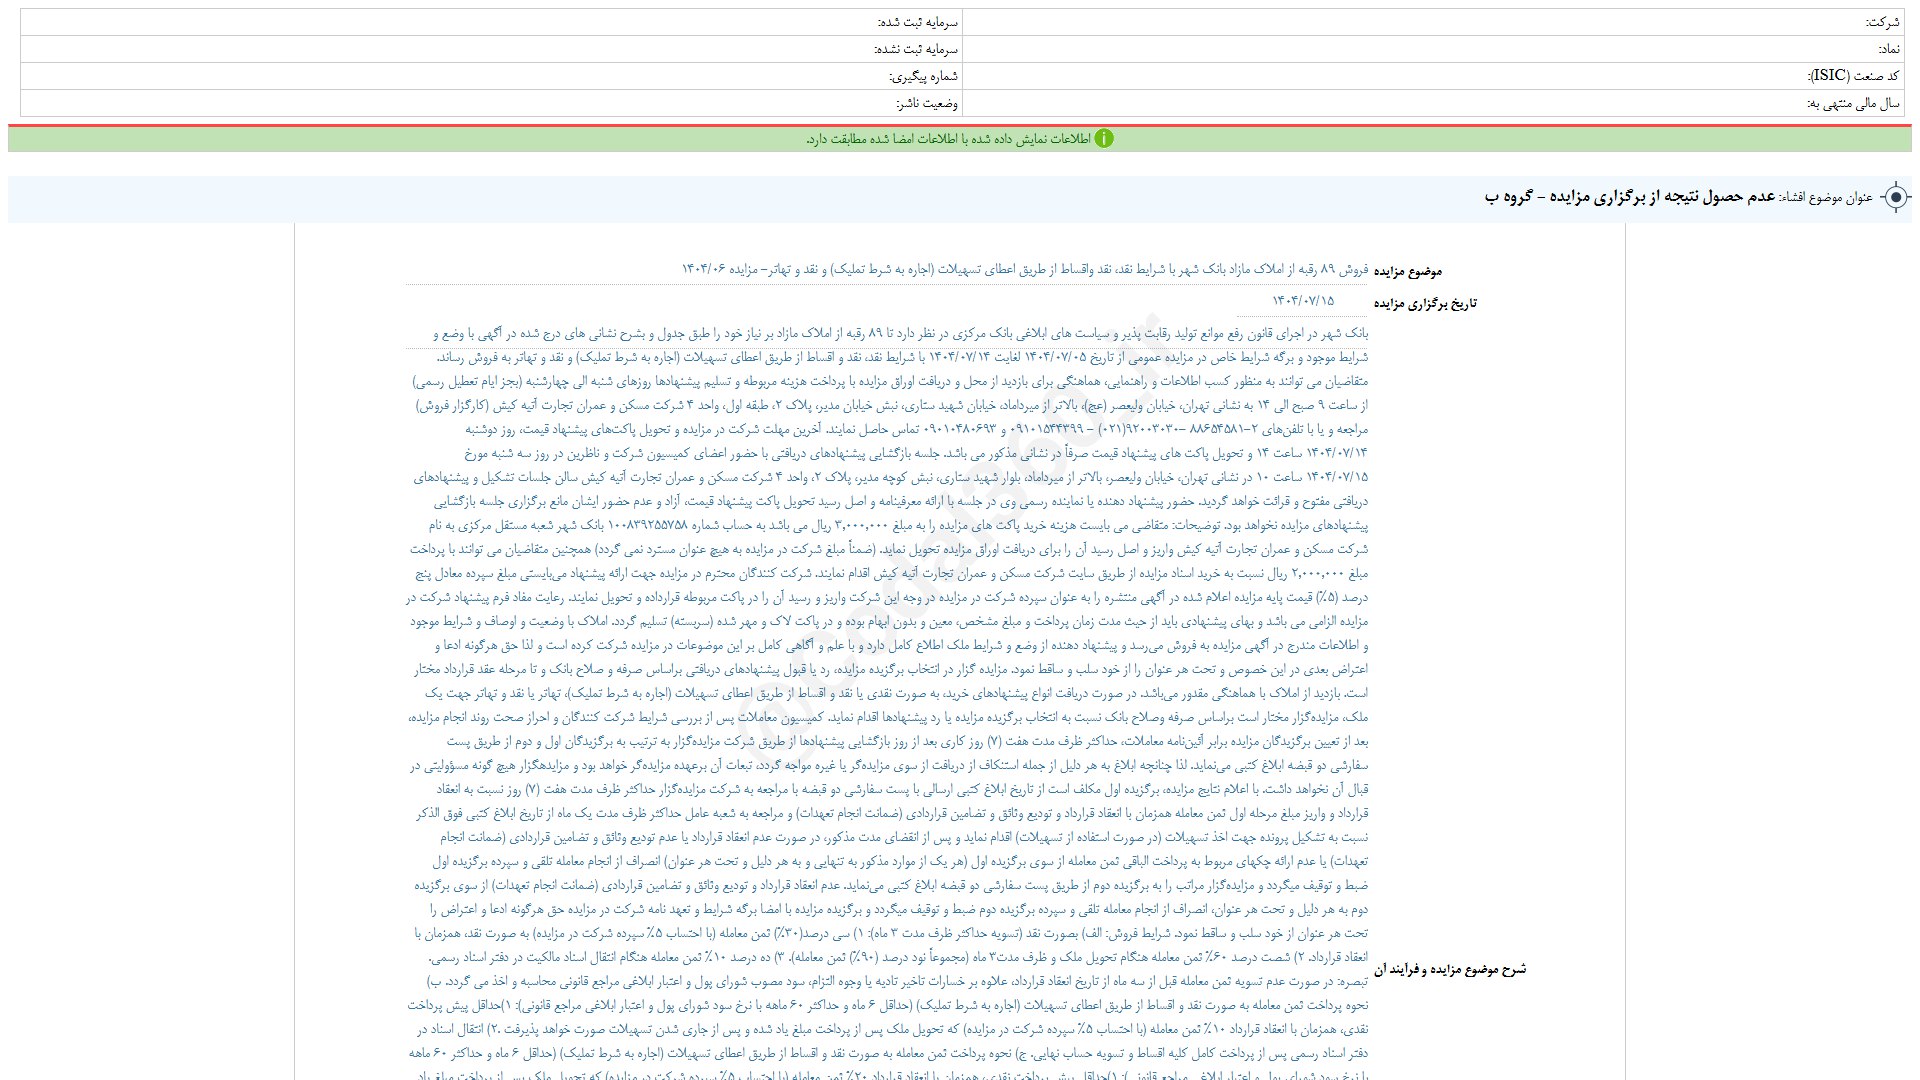
Task: Click the موضوع مزایده row label
Action: [x=1407, y=271]
